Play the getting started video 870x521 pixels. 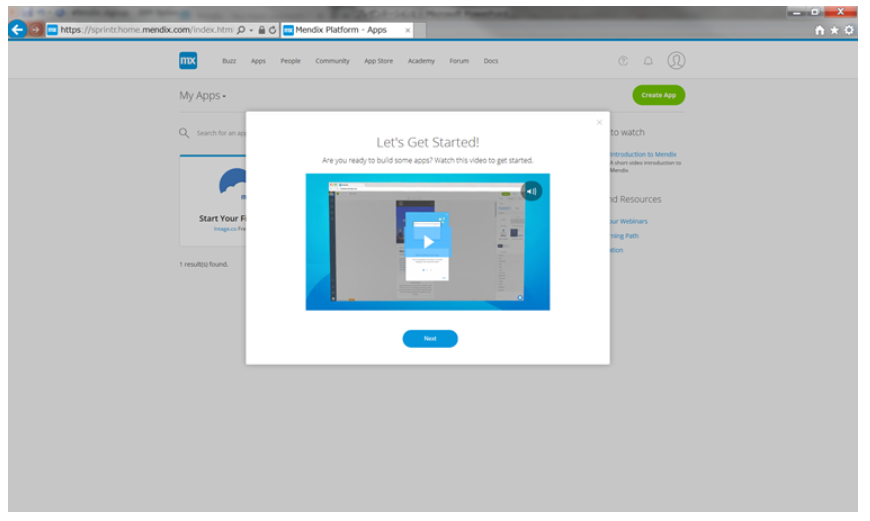(x=428, y=242)
